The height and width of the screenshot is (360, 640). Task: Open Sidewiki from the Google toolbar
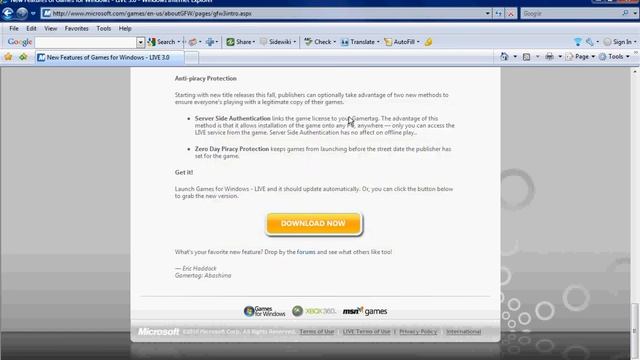click(x=276, y=42)
